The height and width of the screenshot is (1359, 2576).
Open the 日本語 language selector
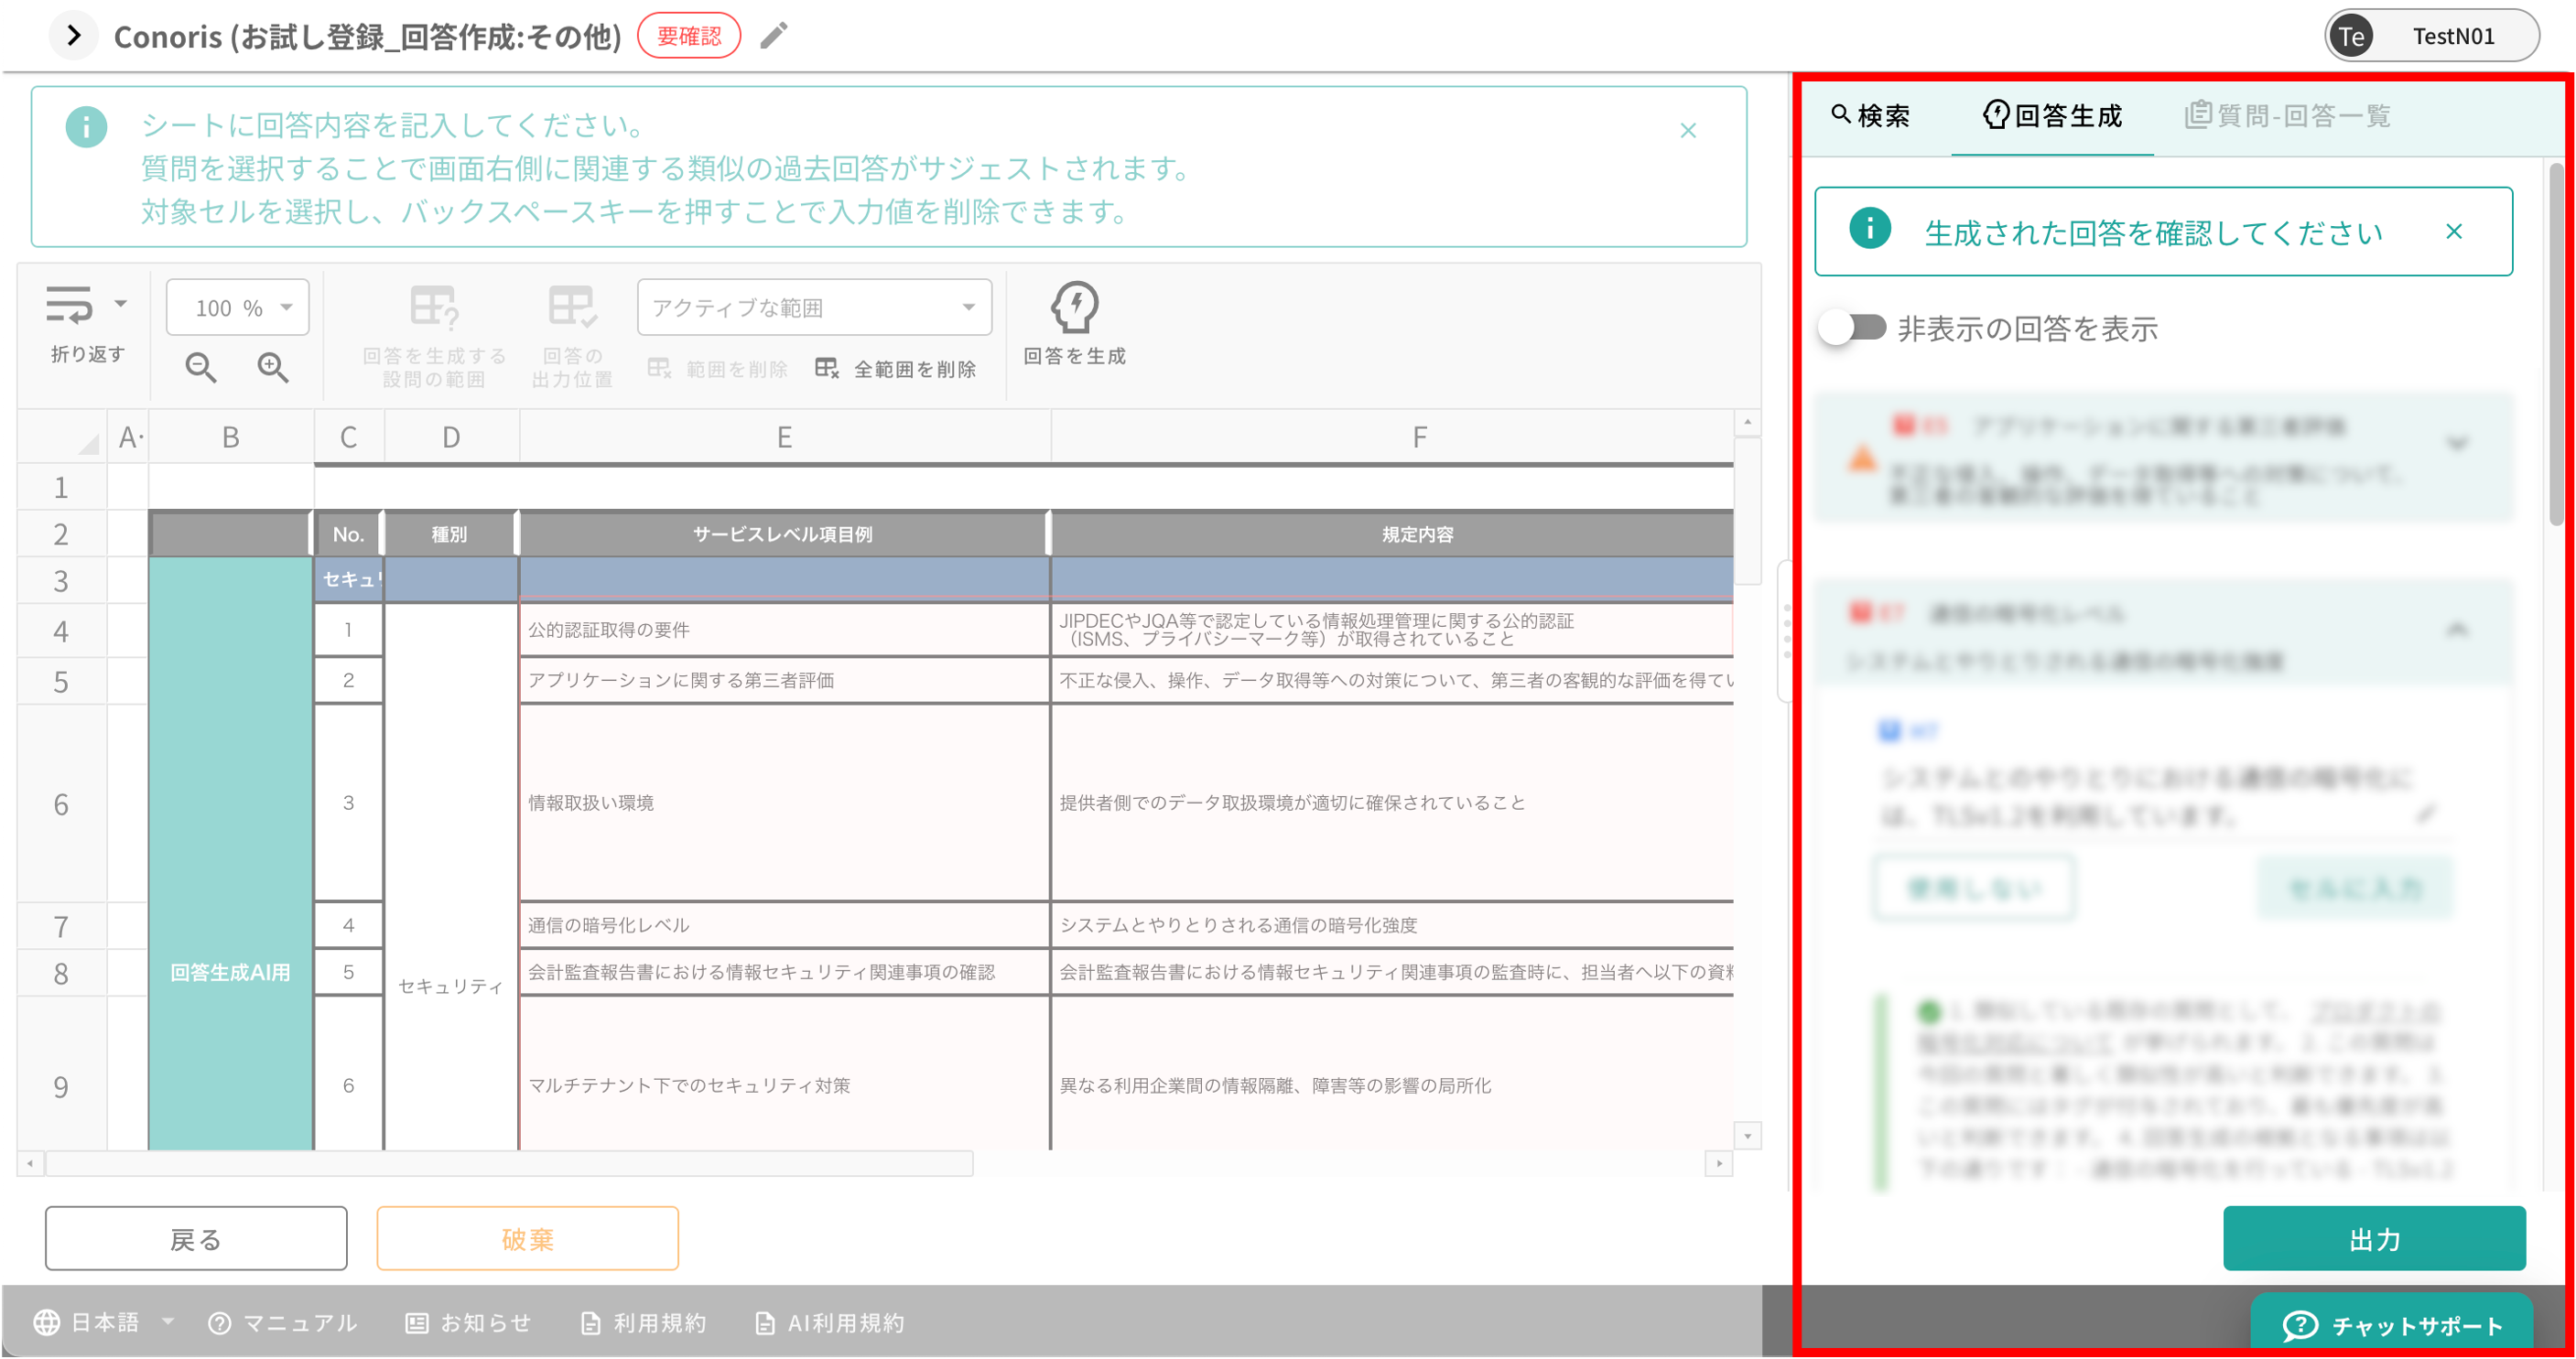point(104,1322)
